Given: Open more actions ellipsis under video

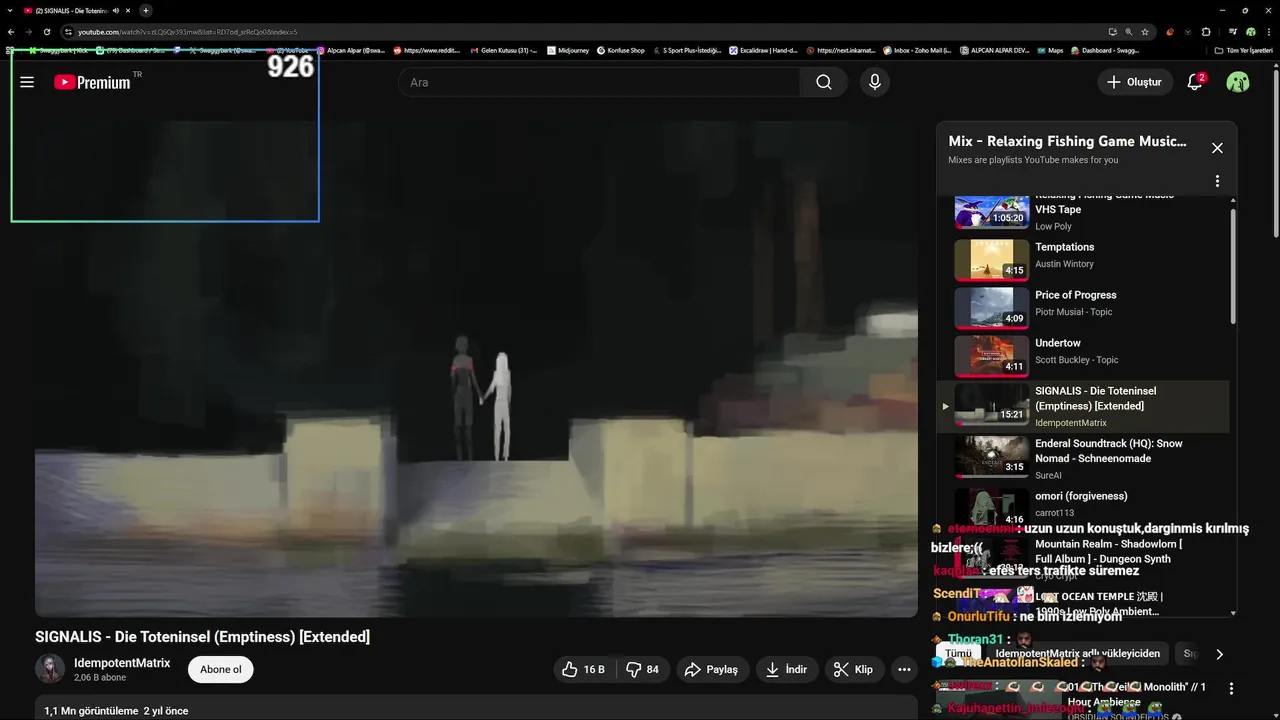Looking at the screenshot, I should 904,670.
